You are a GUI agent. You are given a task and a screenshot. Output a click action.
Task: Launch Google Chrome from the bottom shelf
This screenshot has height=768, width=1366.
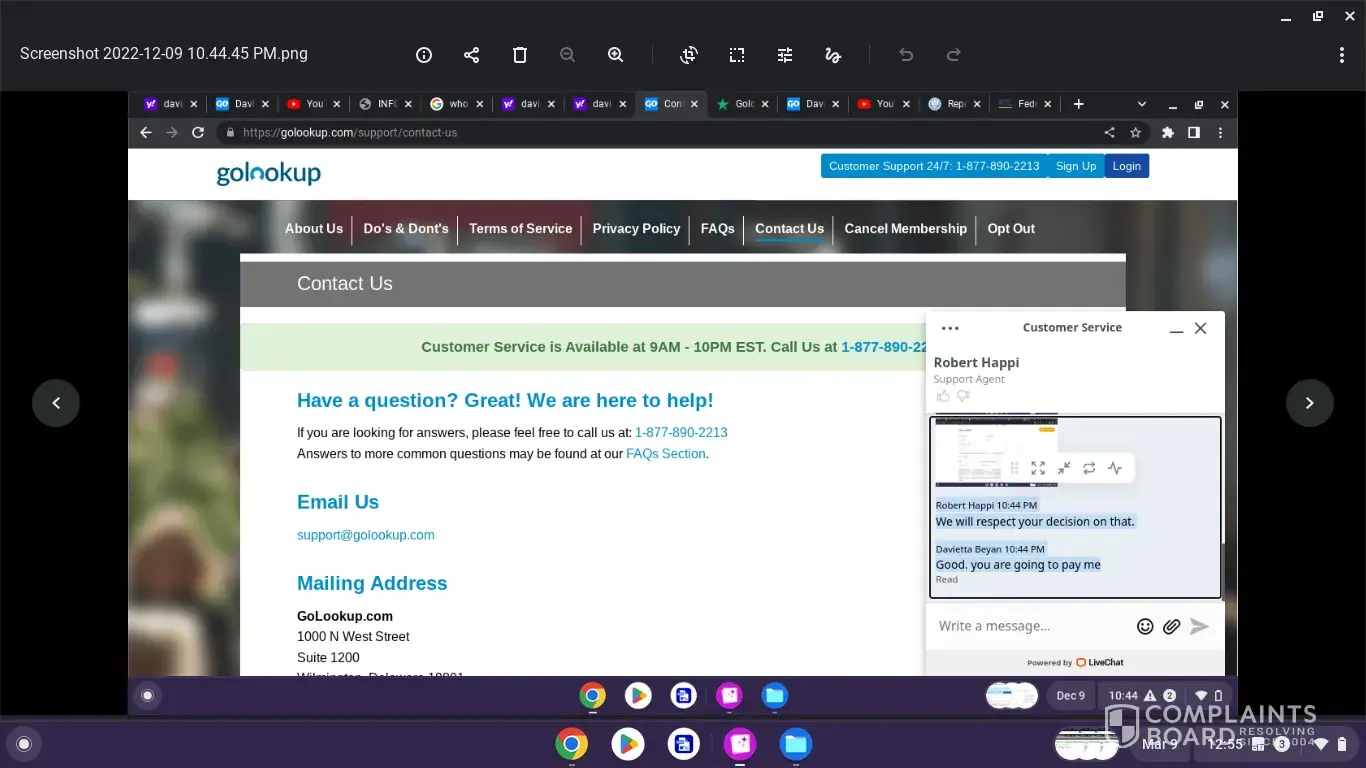[x=572, y=744]
